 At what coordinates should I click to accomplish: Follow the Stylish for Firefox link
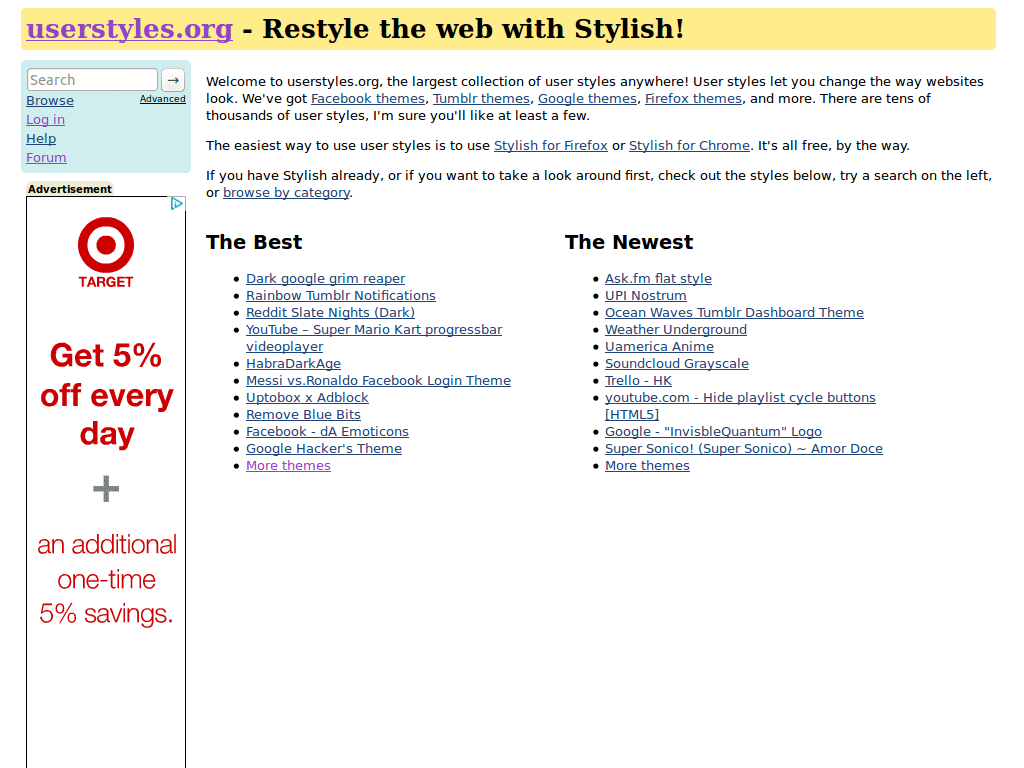(x=551, y=146)
